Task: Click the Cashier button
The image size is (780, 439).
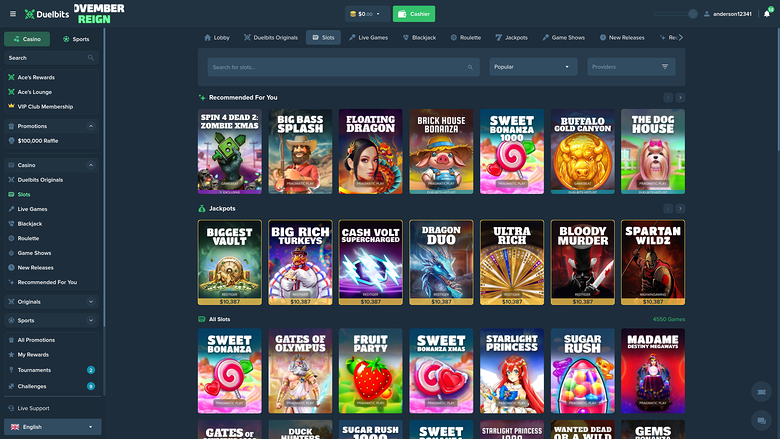Action: coord(414,14)
